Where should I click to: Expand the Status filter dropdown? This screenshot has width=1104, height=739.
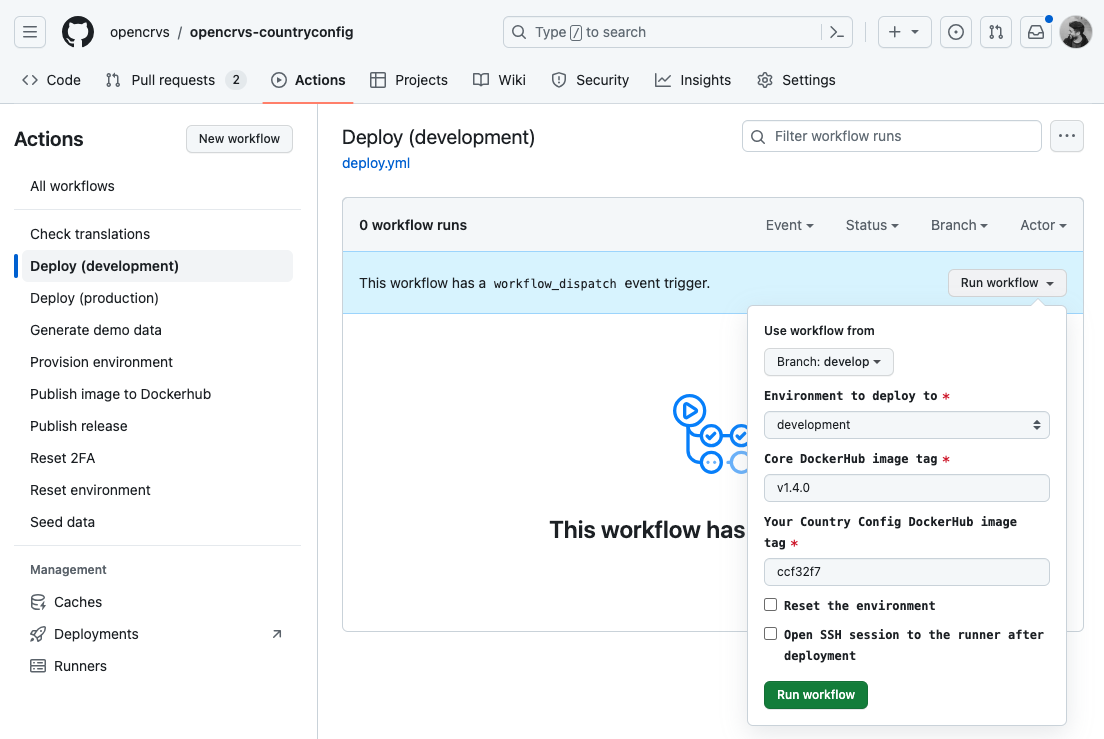871,225
